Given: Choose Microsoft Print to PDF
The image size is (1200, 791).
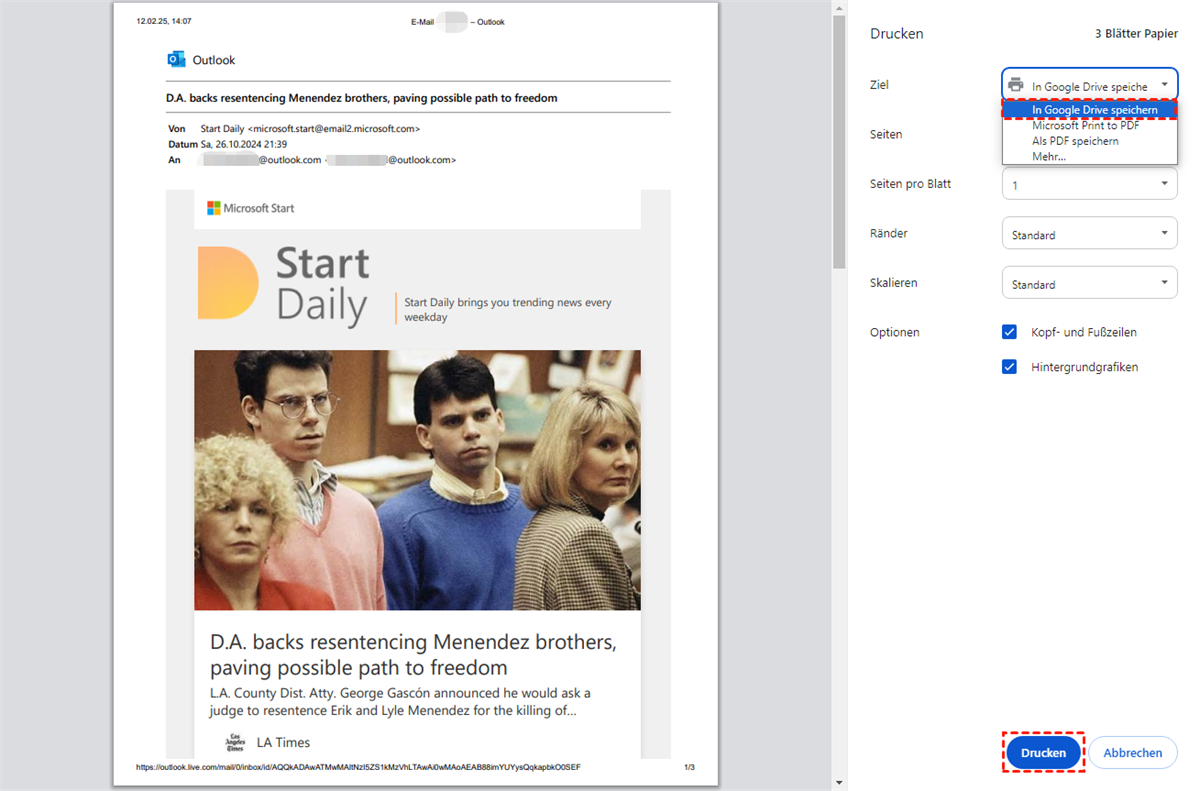Looking at the screenshot, I should coord(1085,126).
